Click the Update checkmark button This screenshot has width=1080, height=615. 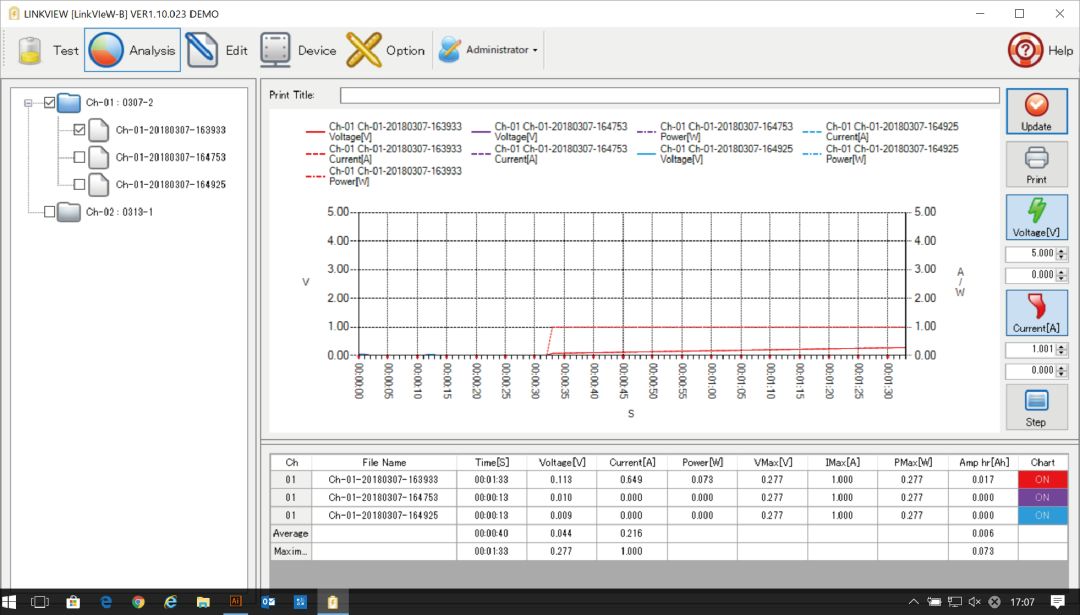1037,111
